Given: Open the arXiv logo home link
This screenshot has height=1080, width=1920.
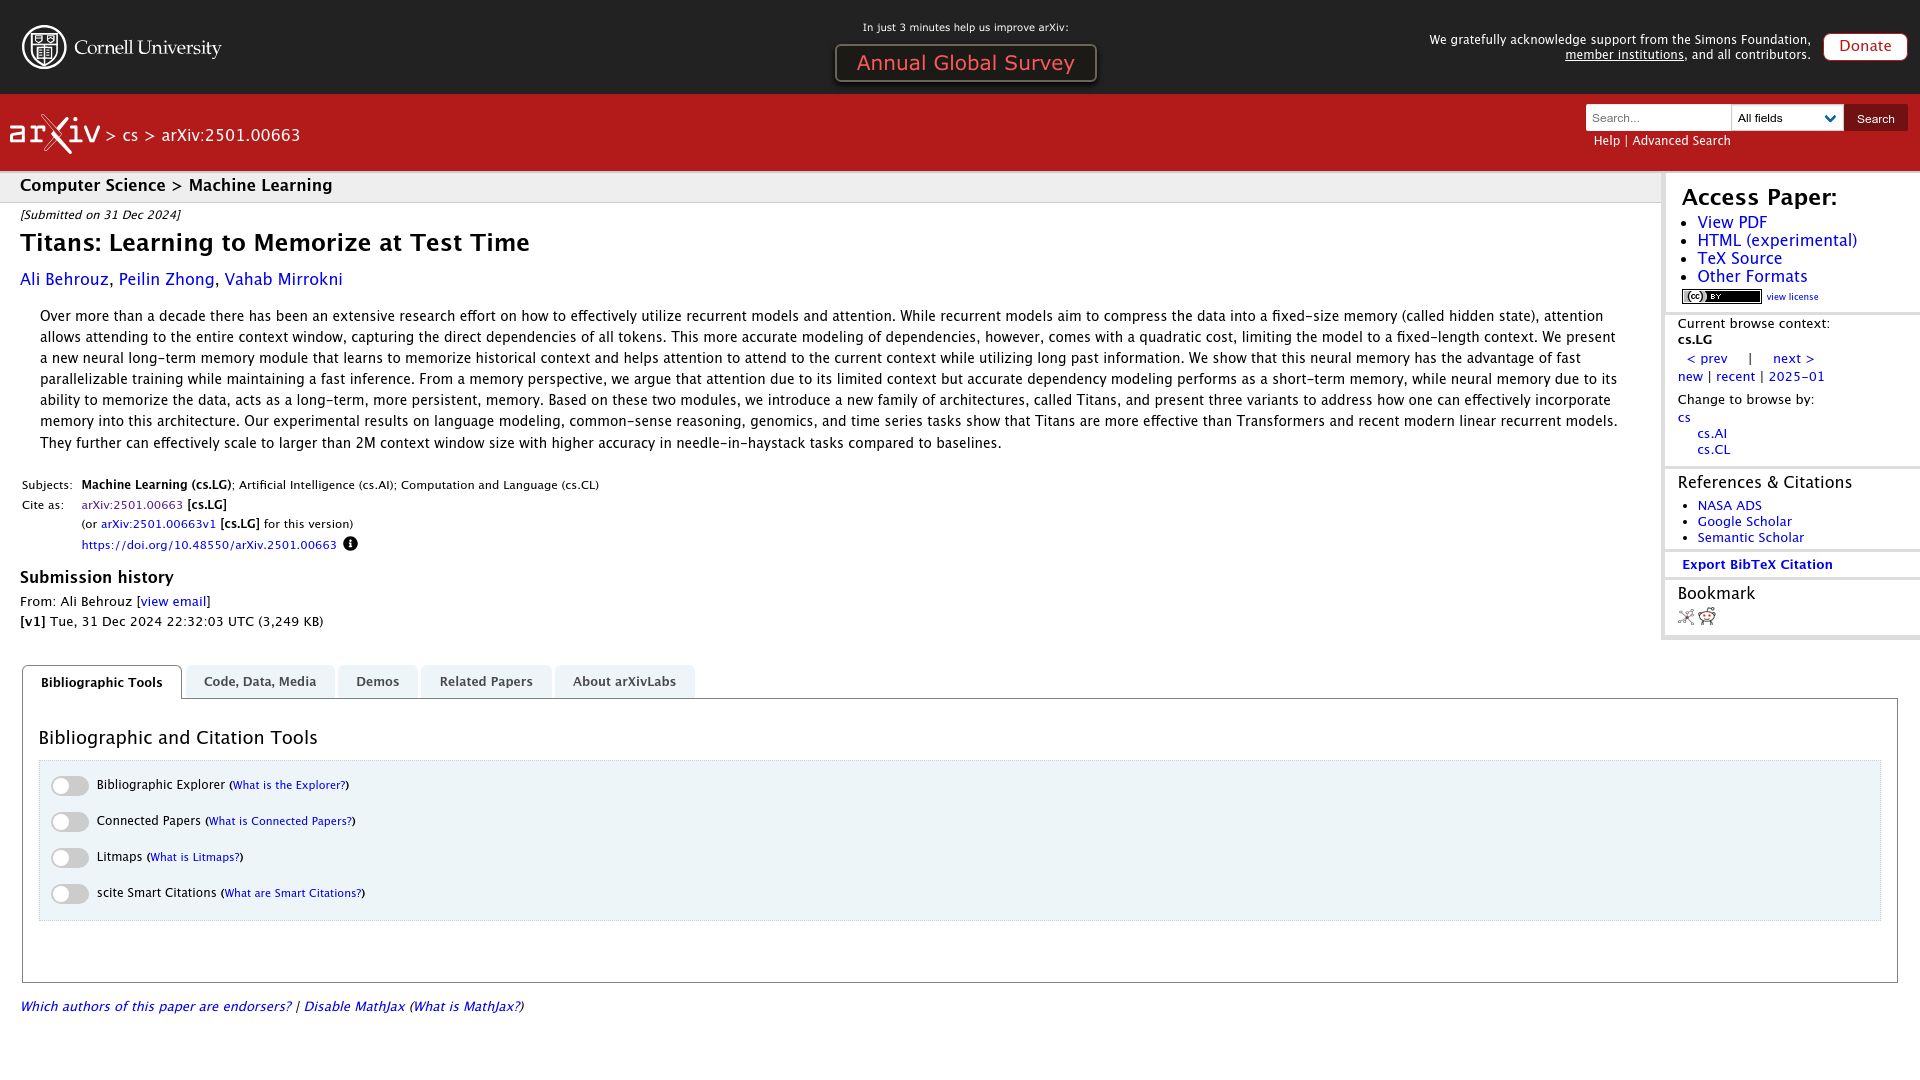Looking at the screenshot, I should click(x=55, y=134).
